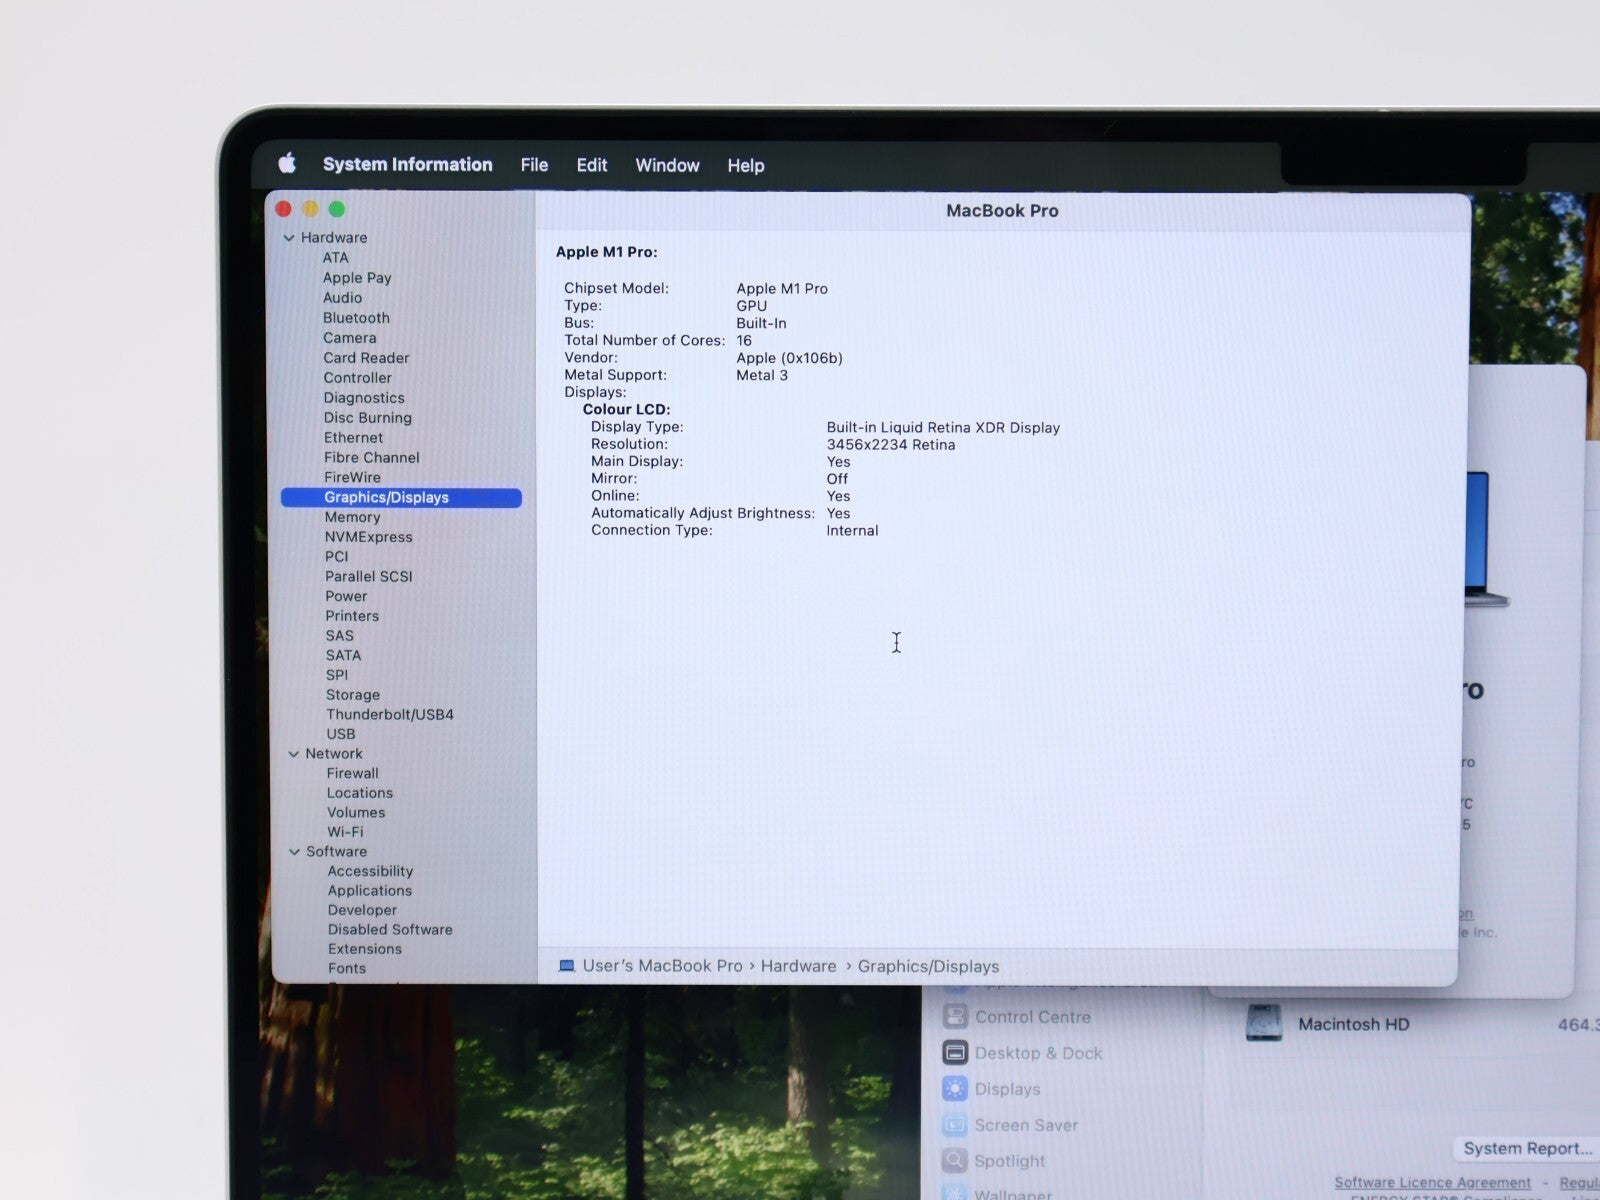
Task: Select SATA in the sidebar
Action: [343, 656]
